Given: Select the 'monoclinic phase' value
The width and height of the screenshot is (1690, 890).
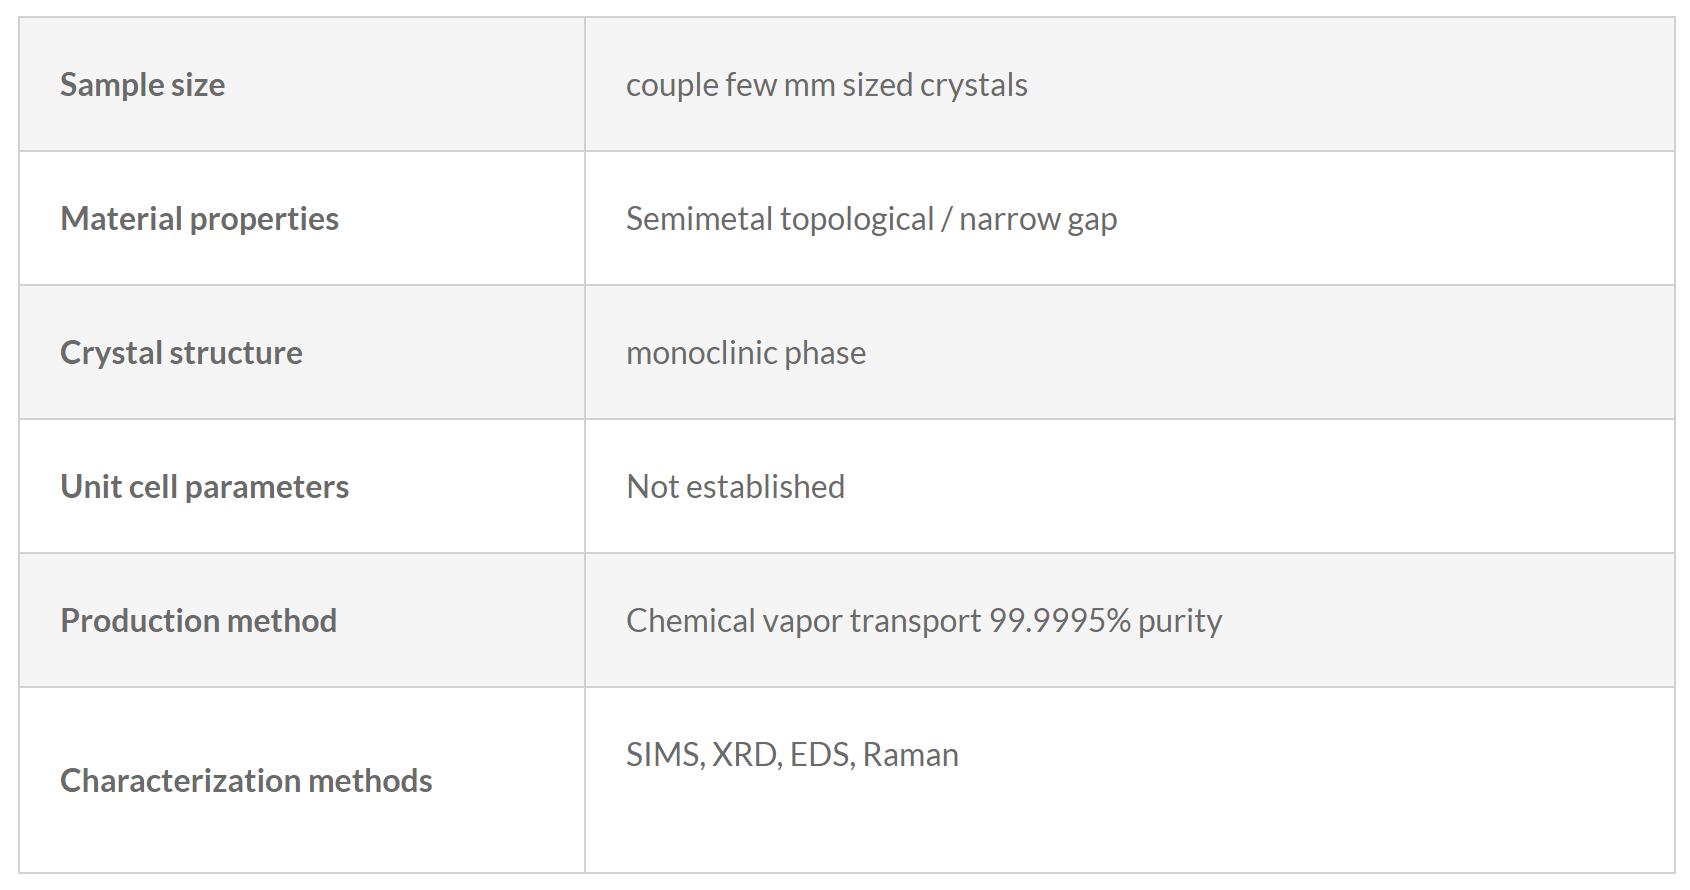Looking at the screenshot, I should [x=745, y=353].
